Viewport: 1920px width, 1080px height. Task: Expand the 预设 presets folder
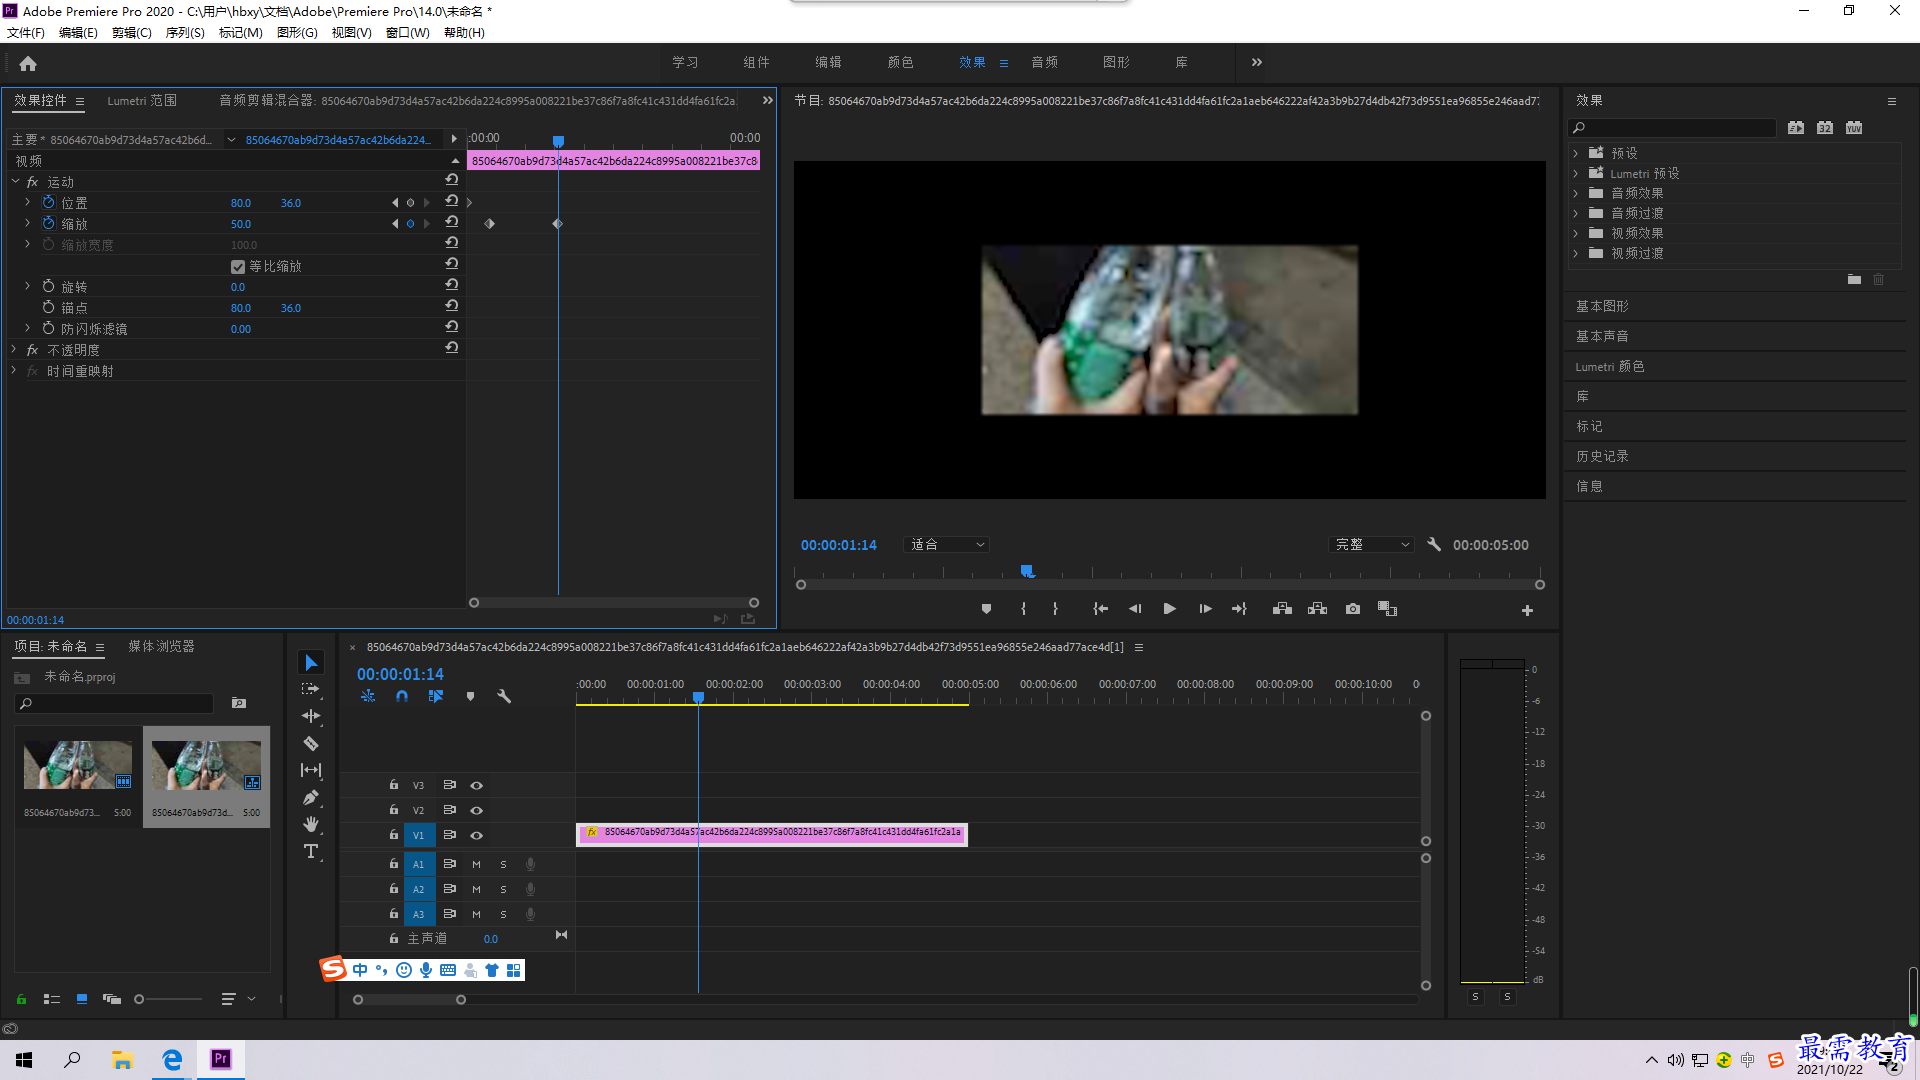(x=1576, y=153)
